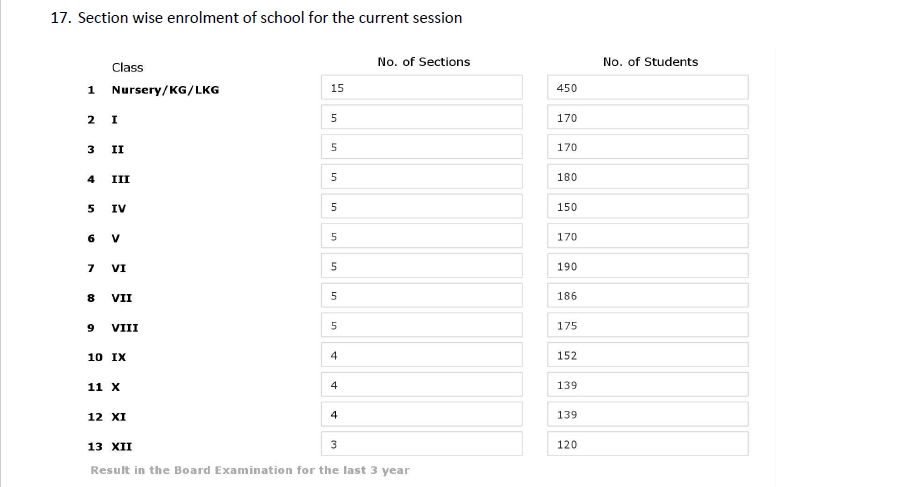Image resolution: width=910 pixels, height=487 pixels.
Task: Click Class III number of sections field
Action: coord(422,176)
